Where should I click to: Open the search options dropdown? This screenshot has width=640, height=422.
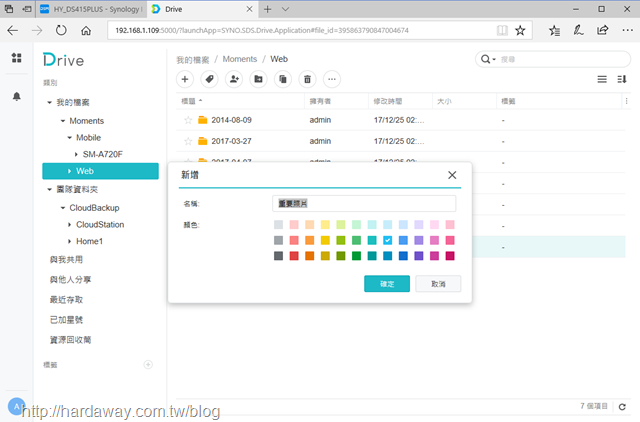(488, 59)
